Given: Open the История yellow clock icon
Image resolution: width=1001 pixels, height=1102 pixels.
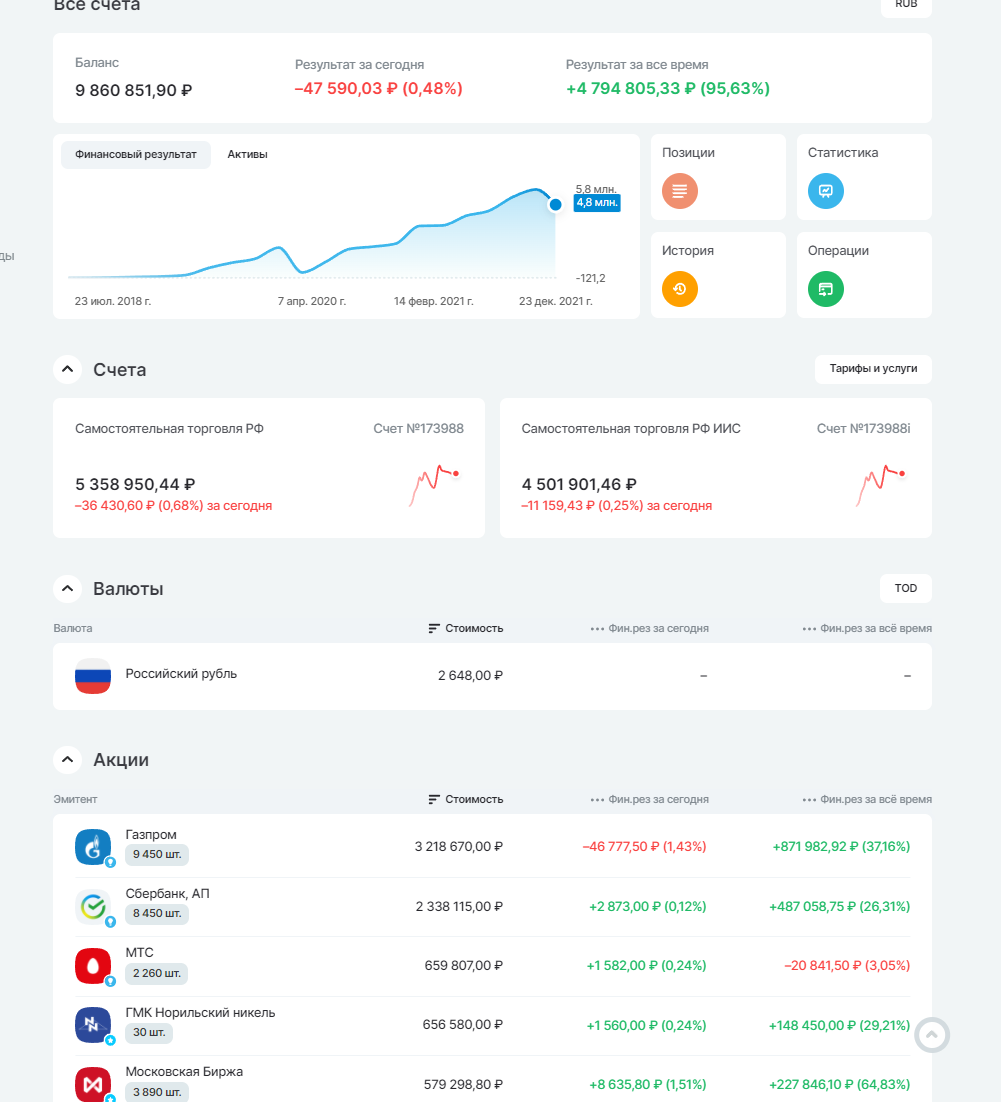Looking at the screenshot, I should pyautogui.click(x=679, y=289).
